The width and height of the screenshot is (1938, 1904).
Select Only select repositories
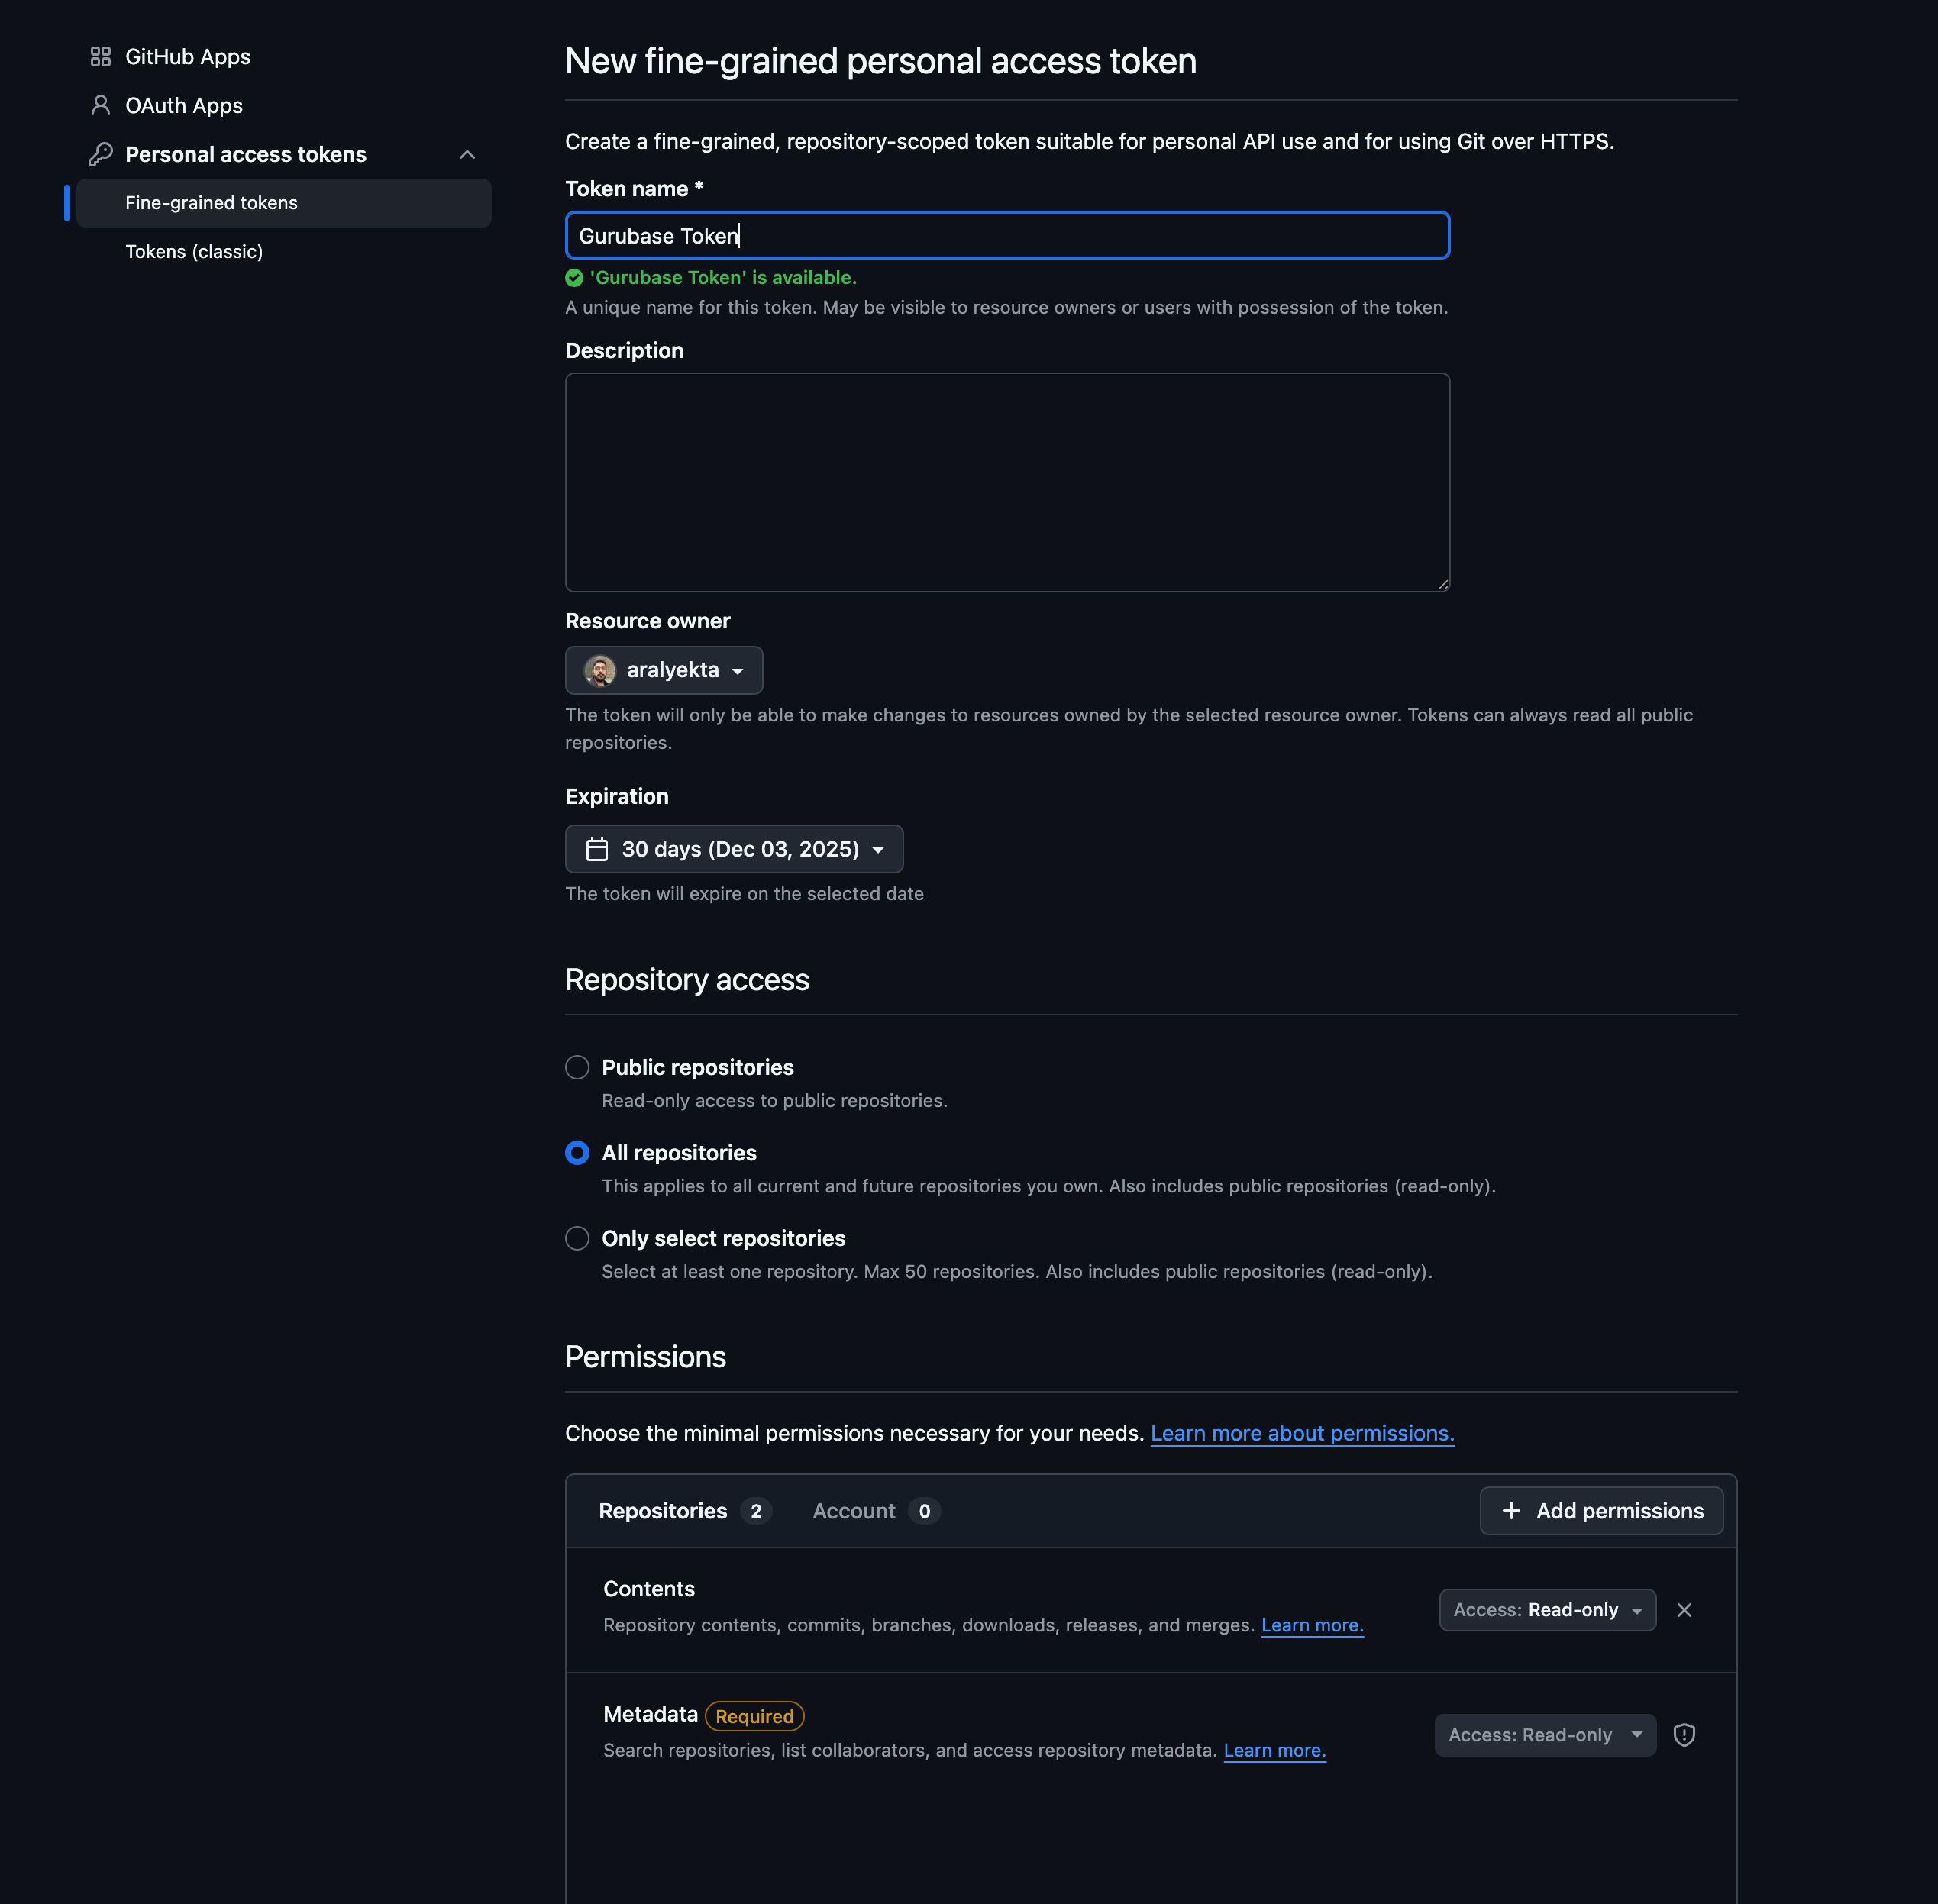tap(577, 1238)
